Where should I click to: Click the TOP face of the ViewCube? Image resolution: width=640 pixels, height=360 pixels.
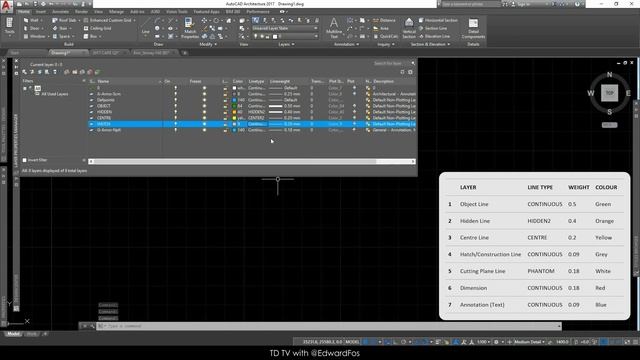coord(609,93)
